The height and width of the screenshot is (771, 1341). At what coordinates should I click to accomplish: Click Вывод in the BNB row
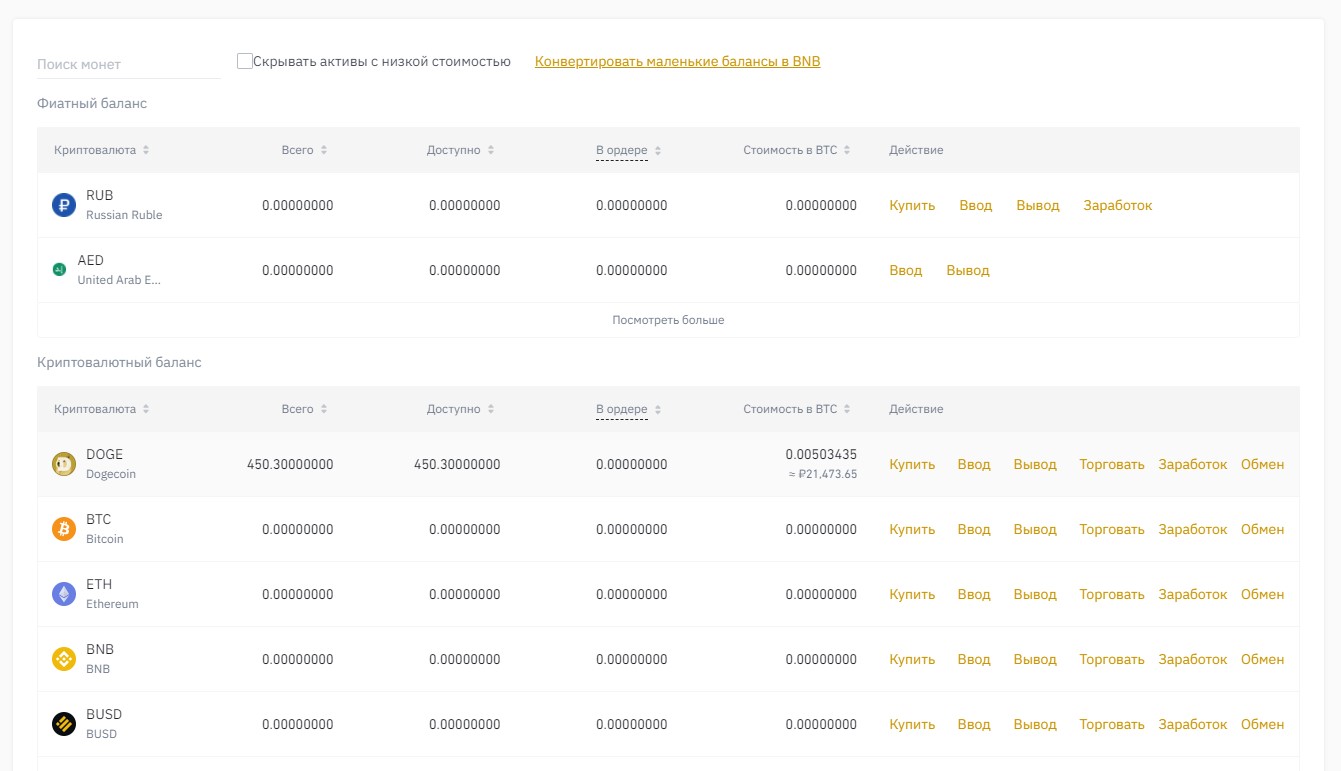point(1035,659)
